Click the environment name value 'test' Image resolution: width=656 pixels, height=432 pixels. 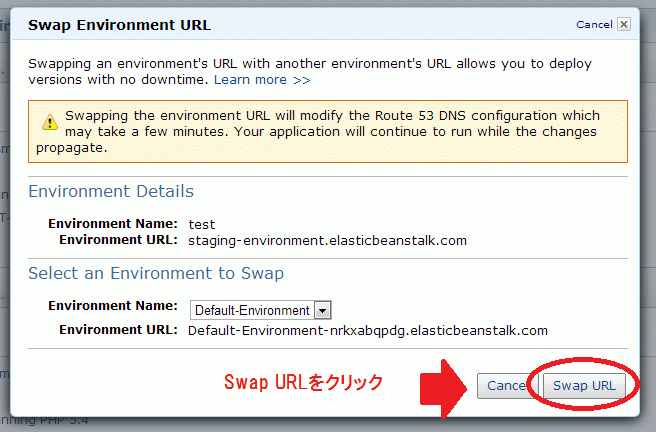[x=202, y=225]
